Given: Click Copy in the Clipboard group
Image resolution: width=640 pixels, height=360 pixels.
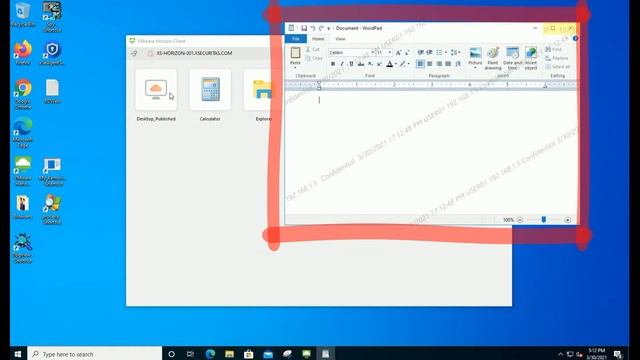Looking at the screenshot, I should (314, 58).
